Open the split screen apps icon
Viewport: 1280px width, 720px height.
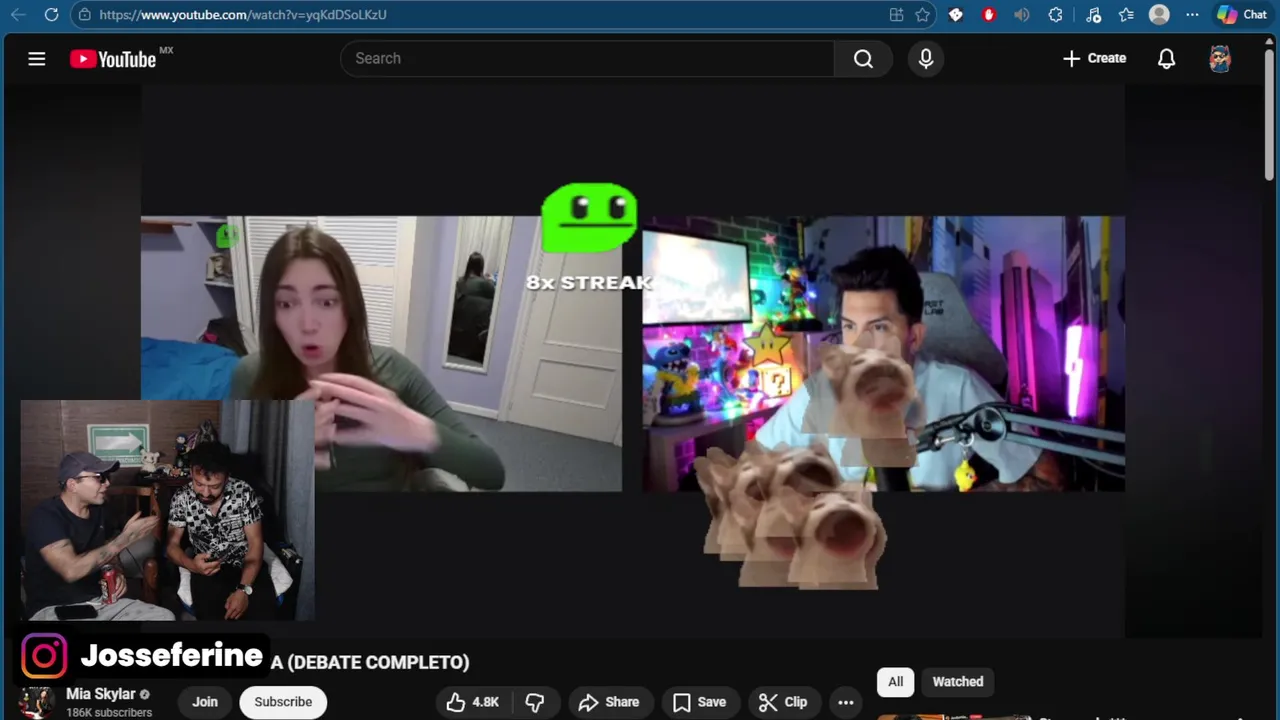(x=896, y=15)
